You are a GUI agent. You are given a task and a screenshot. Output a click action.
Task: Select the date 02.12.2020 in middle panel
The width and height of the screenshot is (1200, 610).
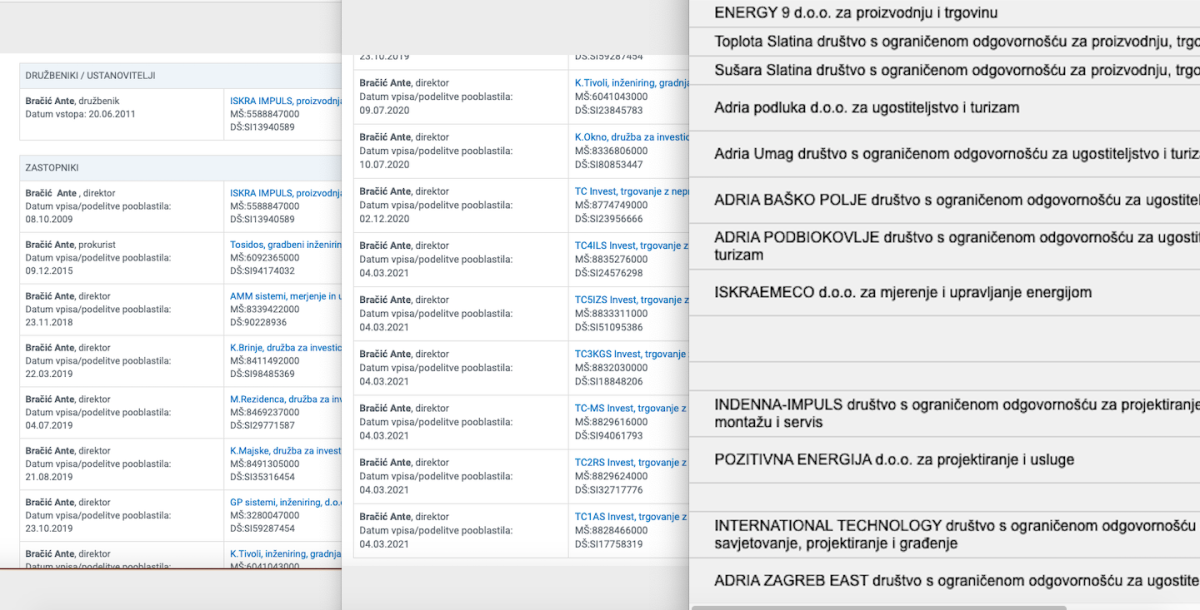[384, 218]
